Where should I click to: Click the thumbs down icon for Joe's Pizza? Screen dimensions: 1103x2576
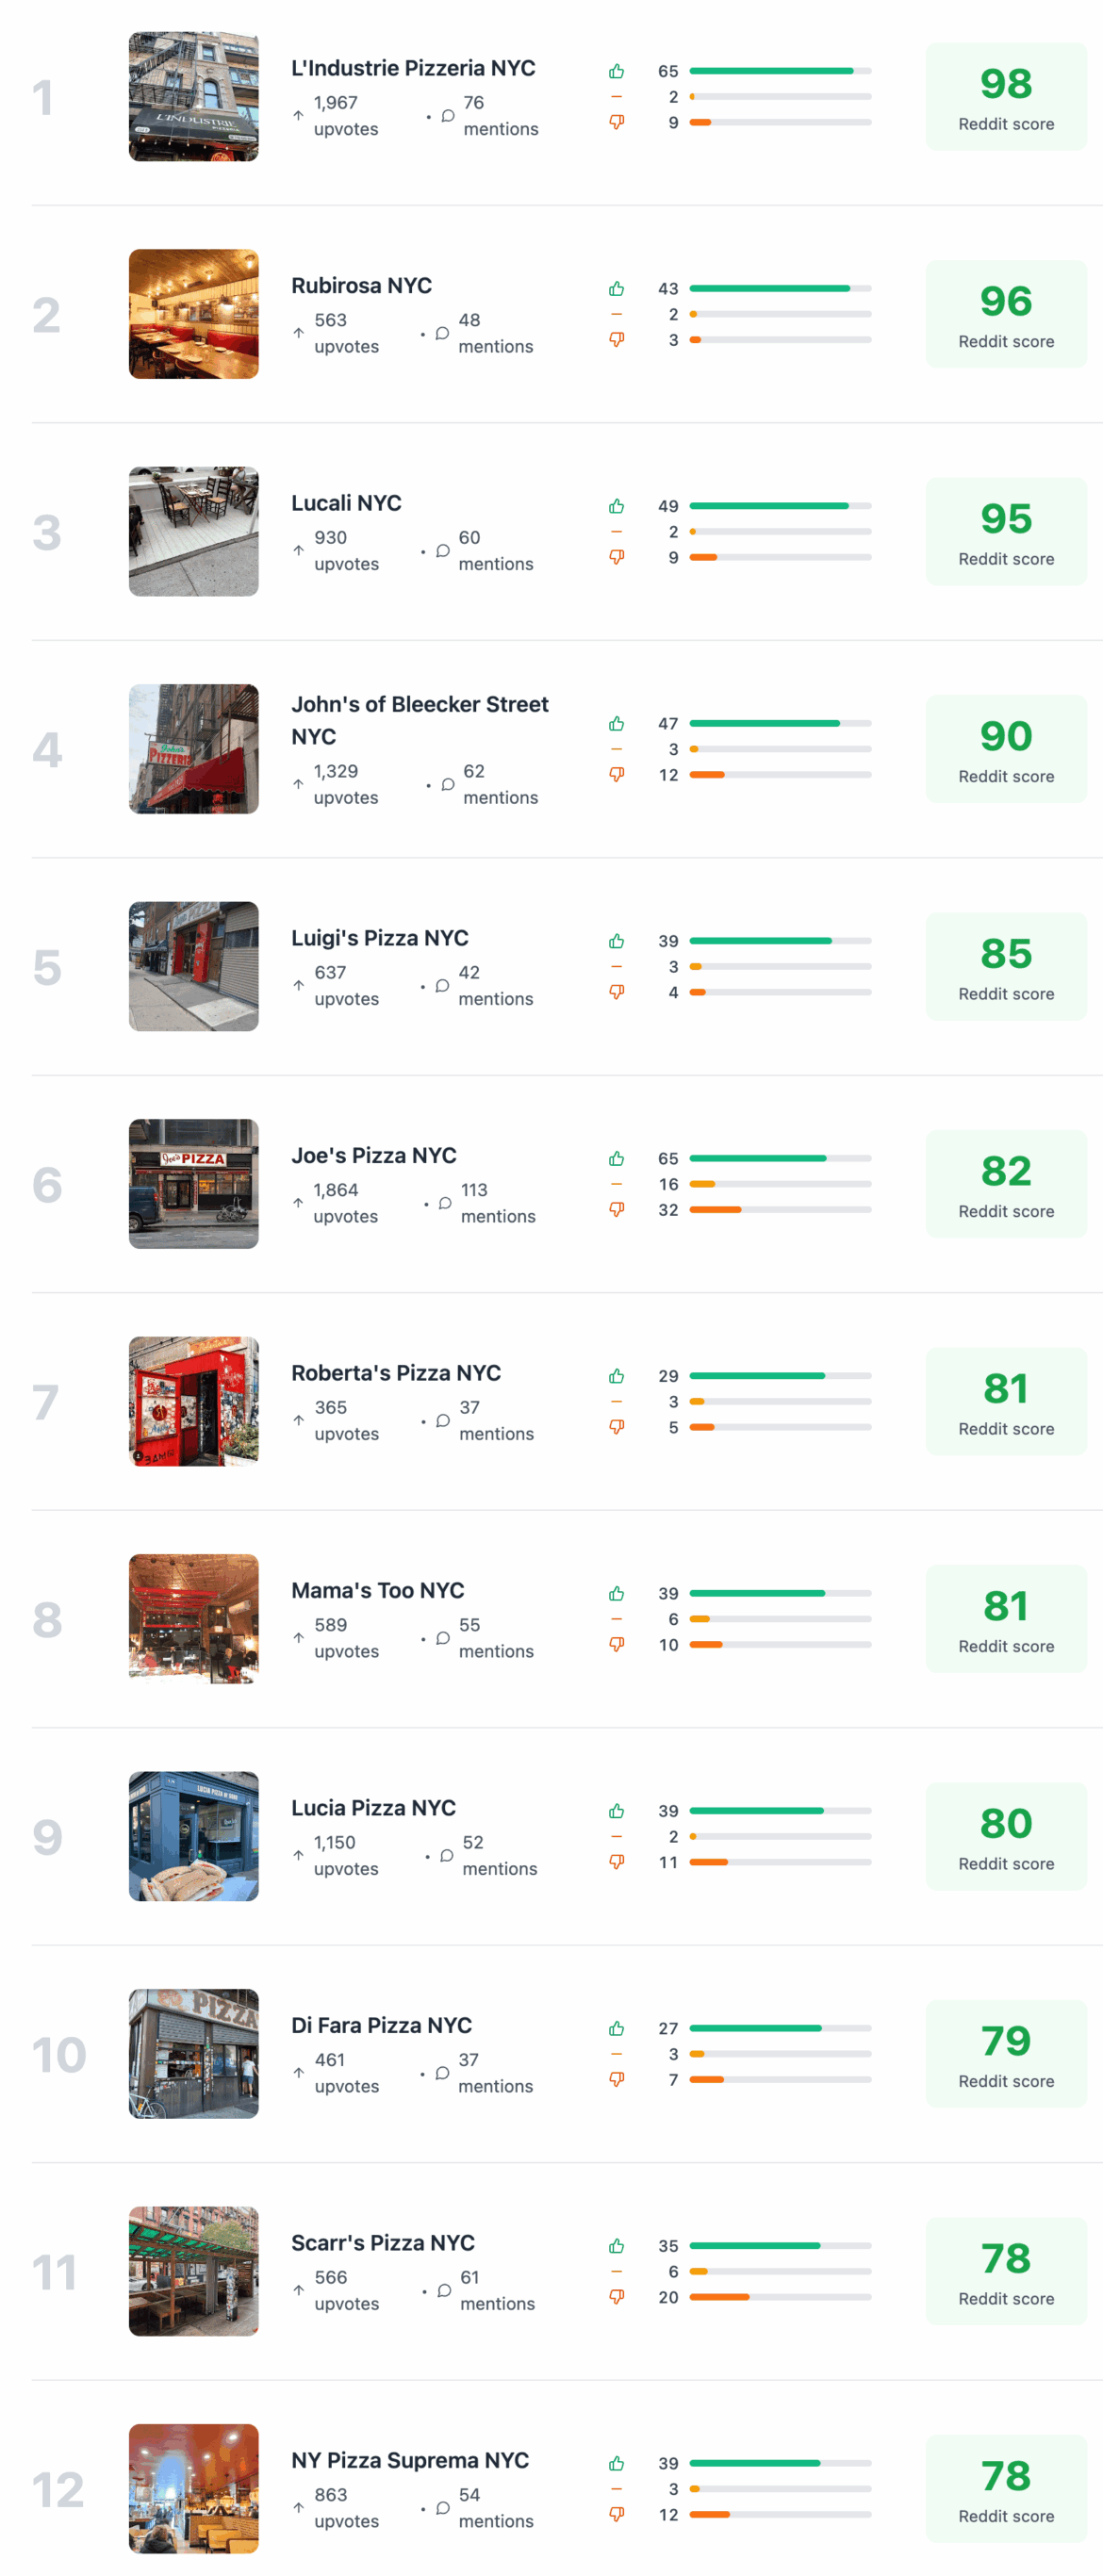617,1209
